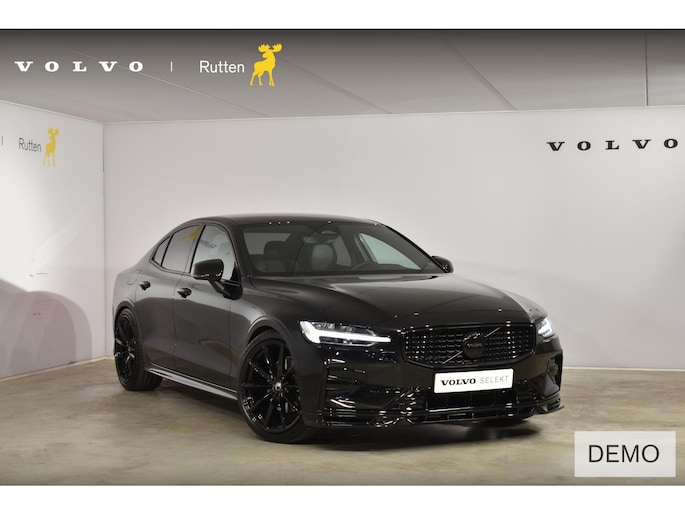The image size is (685, 514).
Task: Click the Volvo iron mark emblem on grille
Action: click(x=473, y=347)
